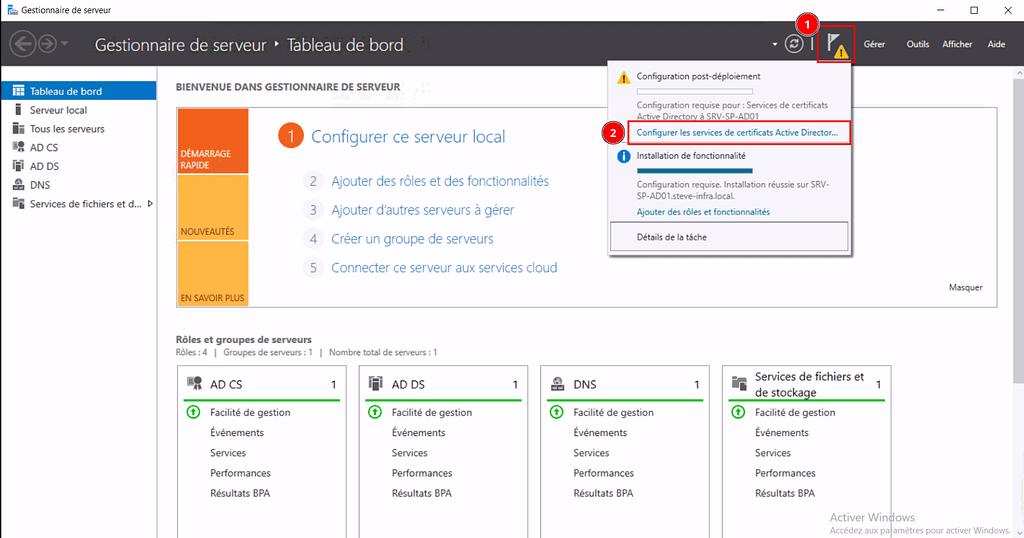The image size is (1024, 538).
Task: Open the Outils menu
Action: point(917,45)
